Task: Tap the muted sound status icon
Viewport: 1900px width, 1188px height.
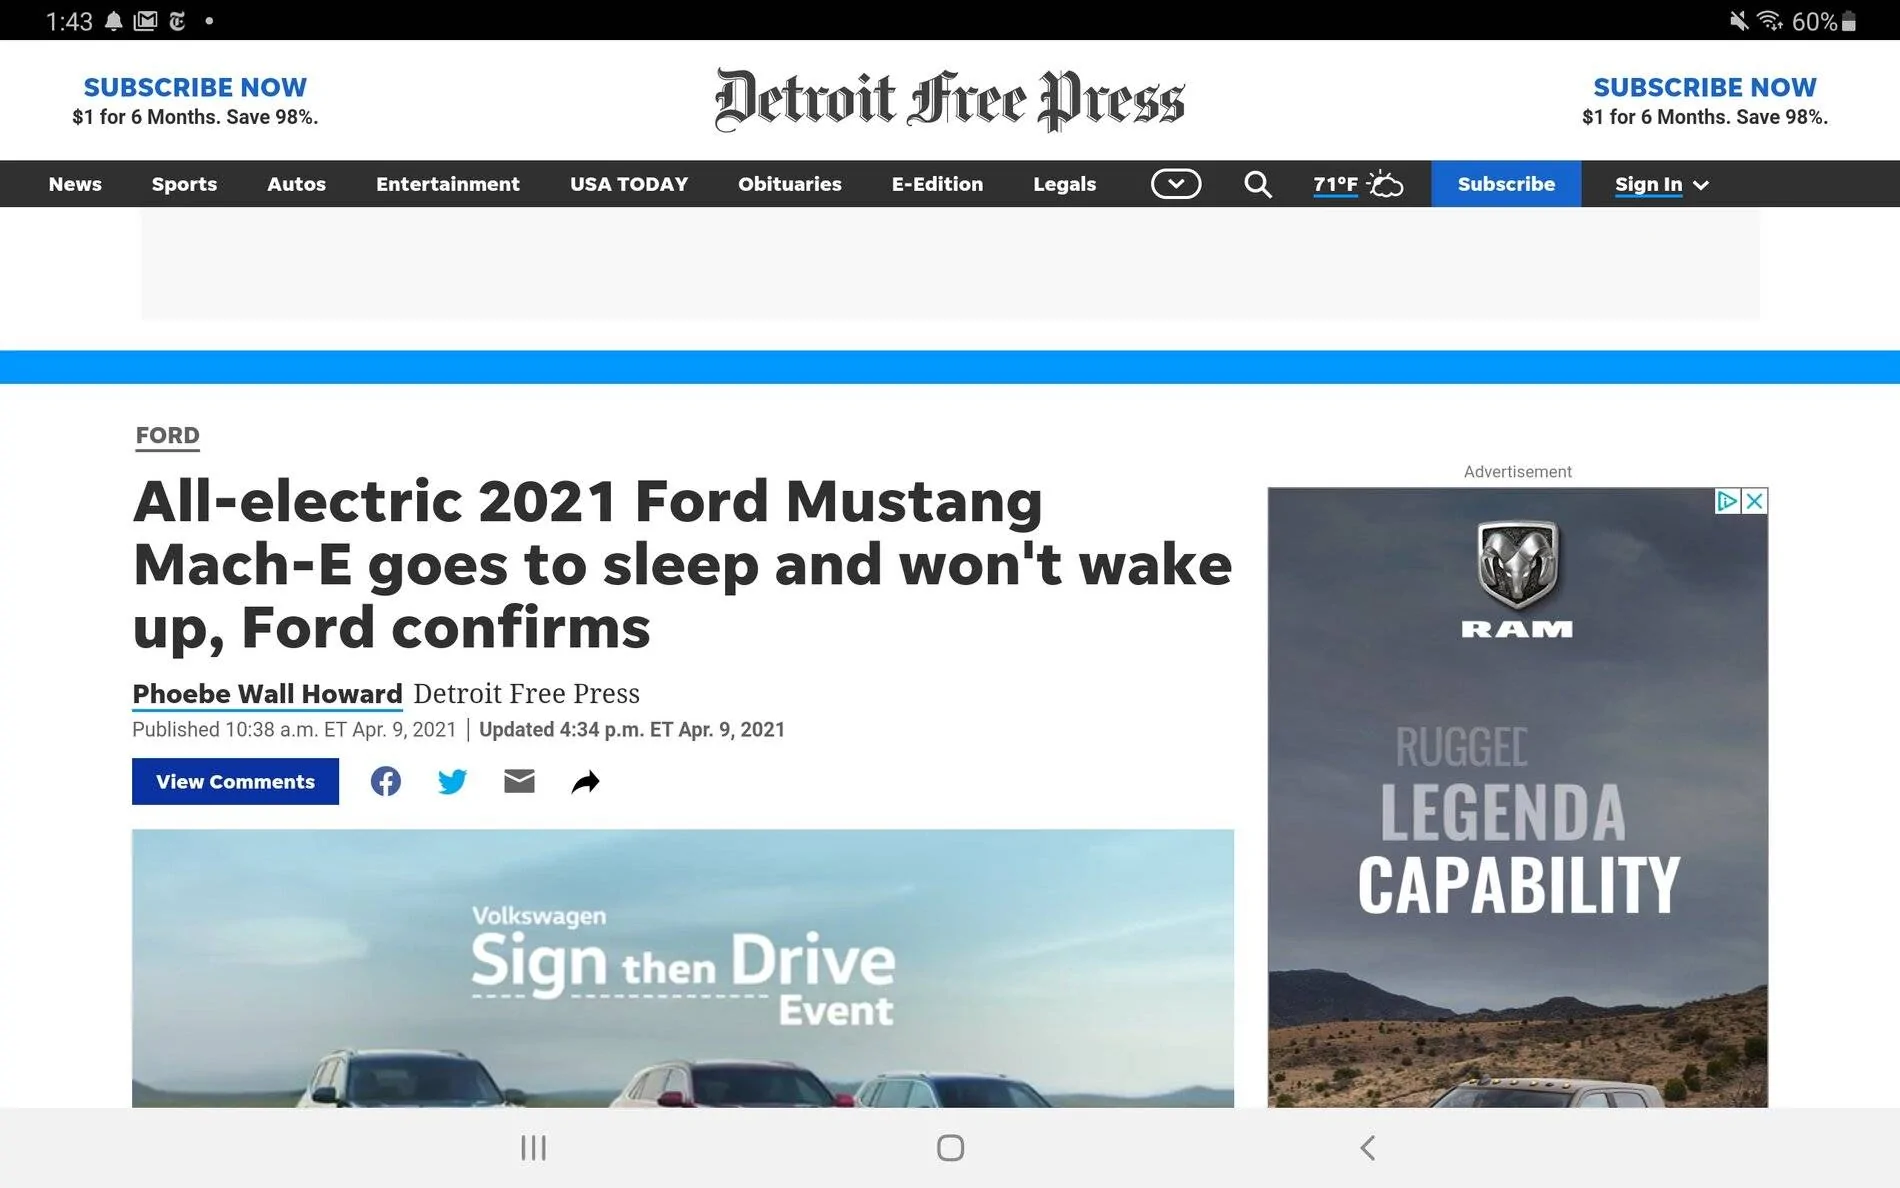Action: (1740, 21)
